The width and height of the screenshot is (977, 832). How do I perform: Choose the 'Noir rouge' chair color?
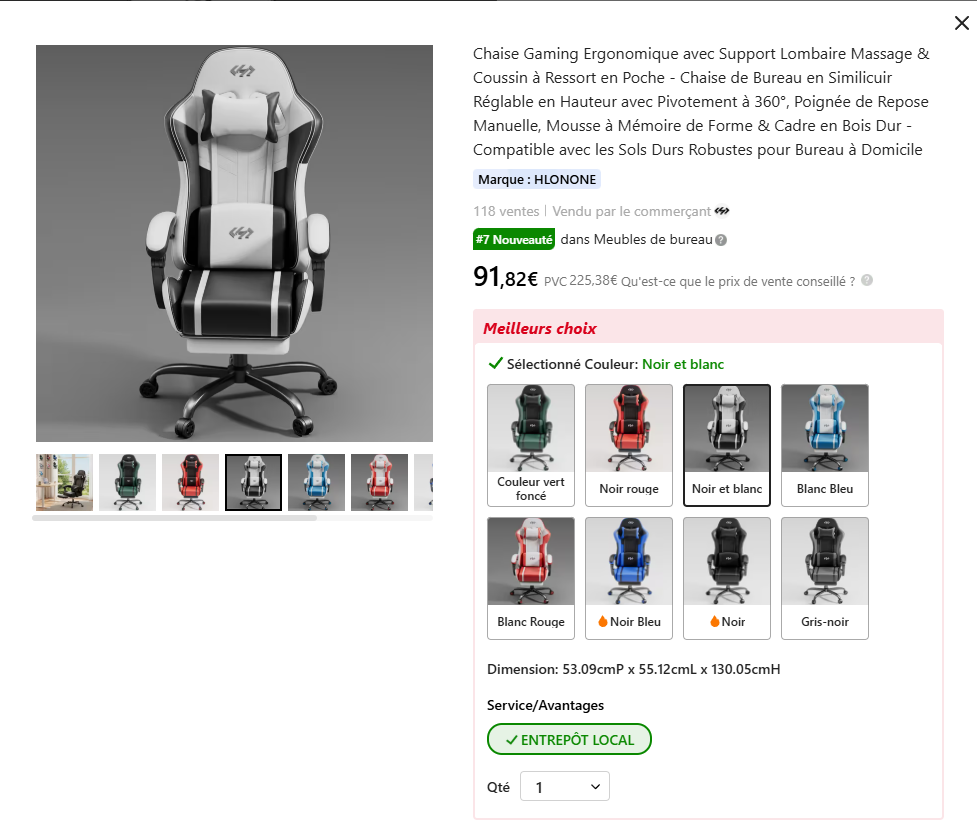click(629, 445)
